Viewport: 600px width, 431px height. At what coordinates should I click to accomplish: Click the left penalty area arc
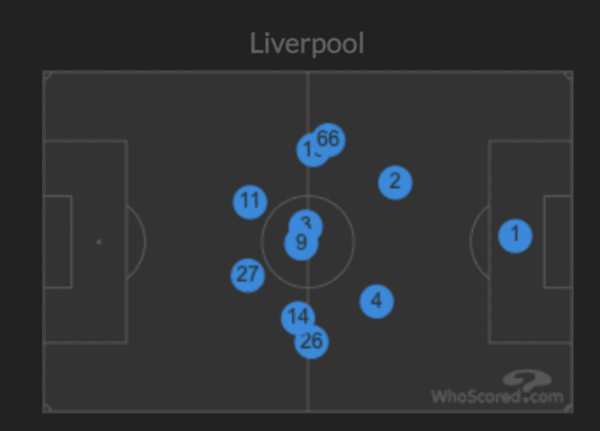point(137,242)
